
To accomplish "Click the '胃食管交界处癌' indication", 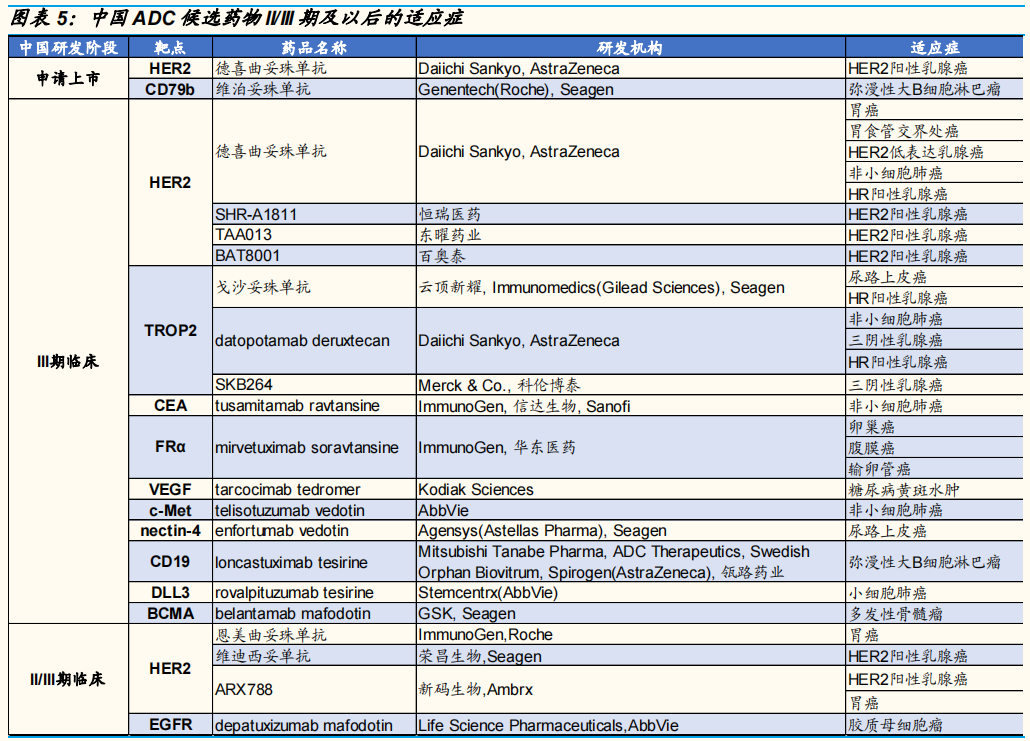I will [903, 131].
